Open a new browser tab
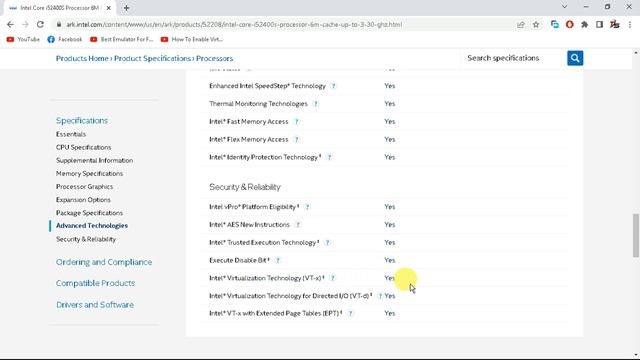Image resolution: width=640 pixels, height=360 pixels. click(x=127, y=8)
